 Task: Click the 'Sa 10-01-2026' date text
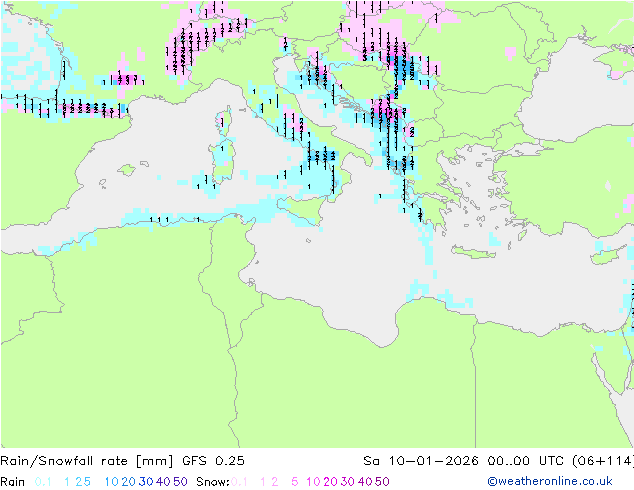tap(421, 461)
